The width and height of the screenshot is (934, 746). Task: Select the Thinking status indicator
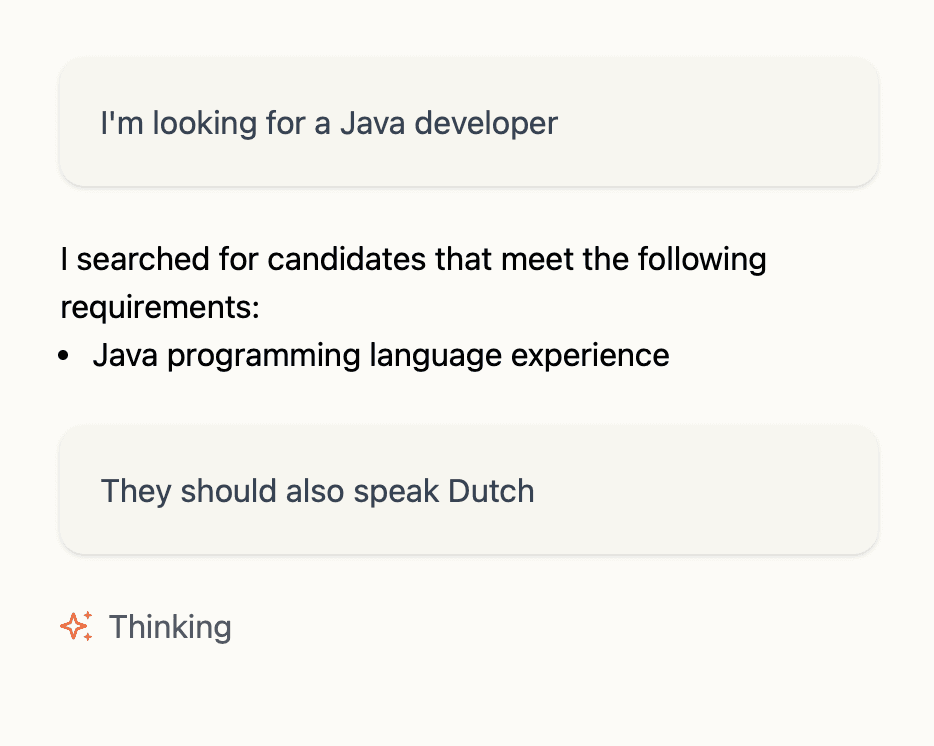(x=145, y=627)
